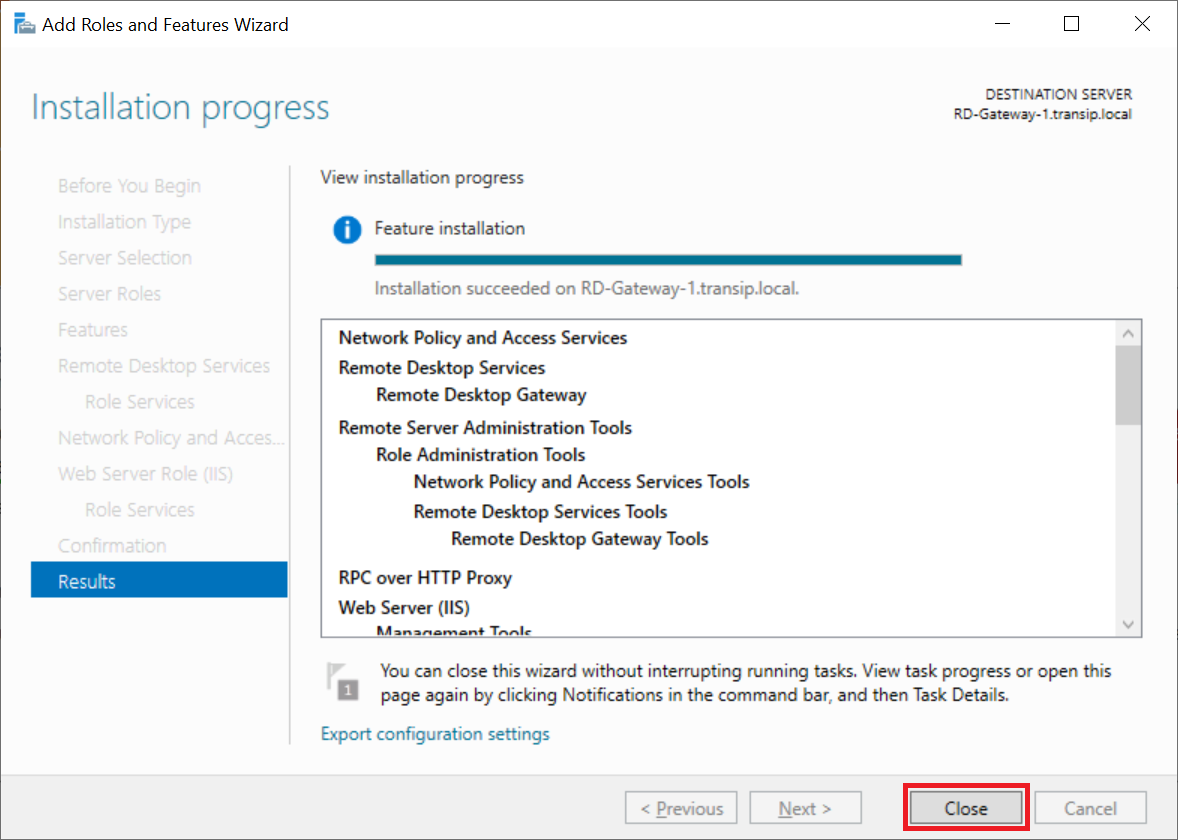Click the disabled Previous button
The height and width of the screenshot is (840, 1178).
coord(681,808)
